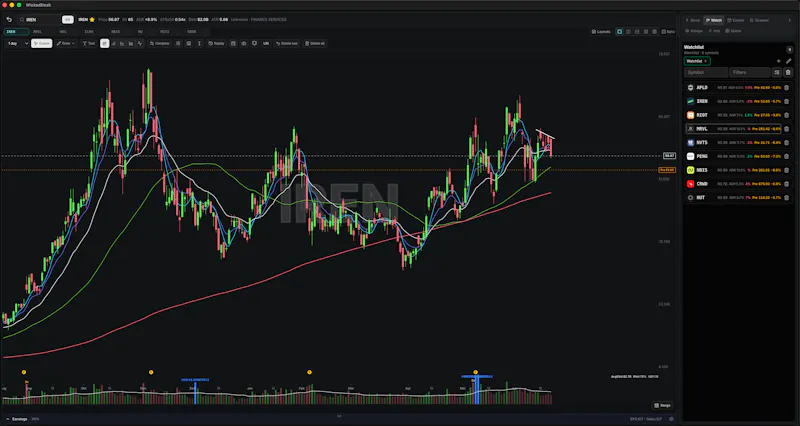Remove HUT using its trash icon
The height and width of the screenshot is (426, 800).
click(786, 197)
